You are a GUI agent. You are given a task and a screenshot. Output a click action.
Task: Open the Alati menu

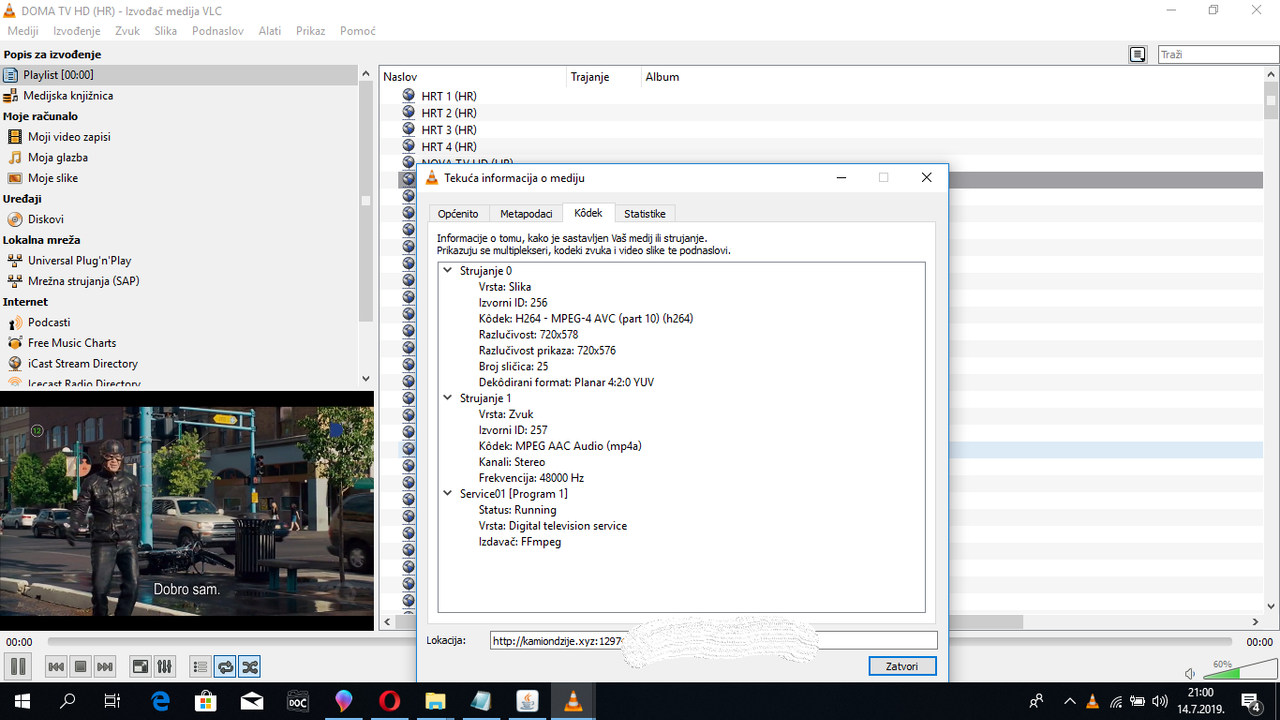269,31
